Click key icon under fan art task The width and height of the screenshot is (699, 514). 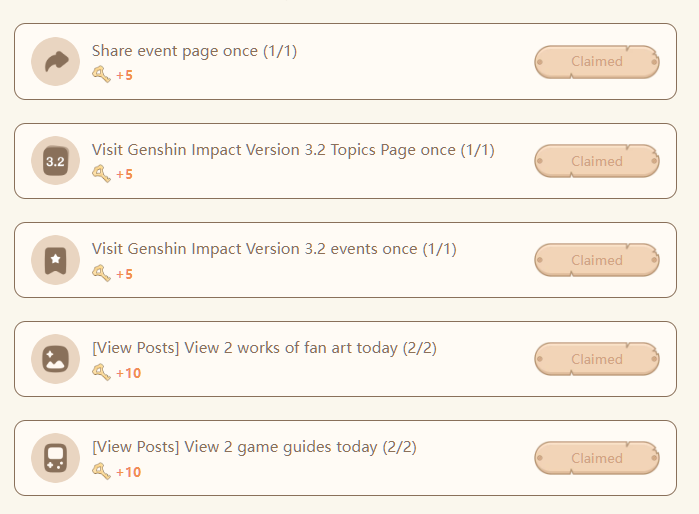101,372
